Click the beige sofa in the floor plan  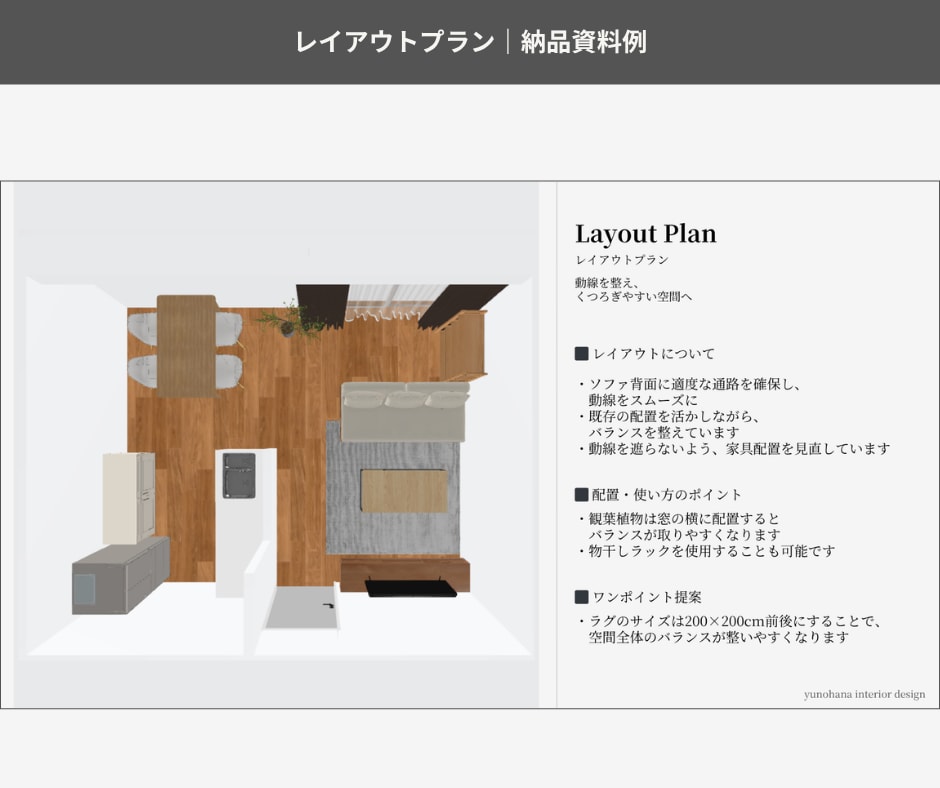coord(405,412)
